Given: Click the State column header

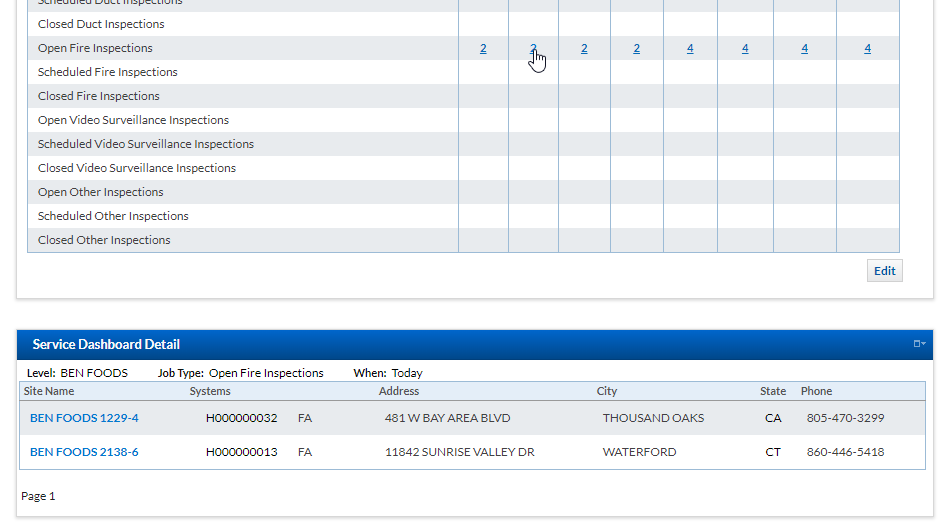Looking at the screenshot, I should pyautogui.click(x=773, y=391).
